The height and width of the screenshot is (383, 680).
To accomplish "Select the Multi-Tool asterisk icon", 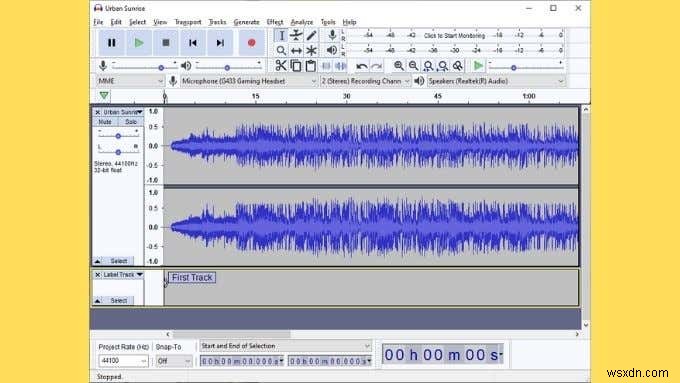I will (x=311, y=51).
